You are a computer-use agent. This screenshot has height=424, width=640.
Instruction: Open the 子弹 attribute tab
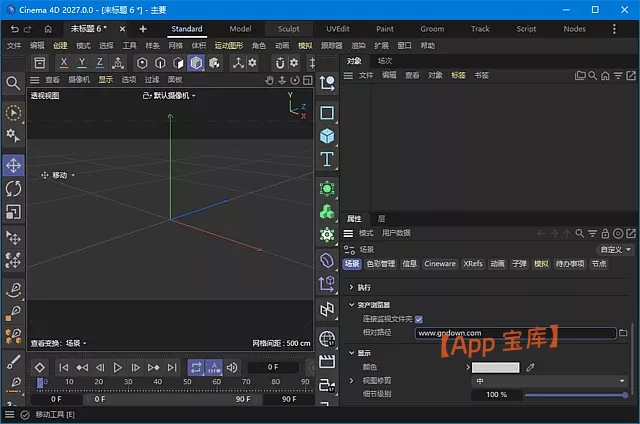519,264
